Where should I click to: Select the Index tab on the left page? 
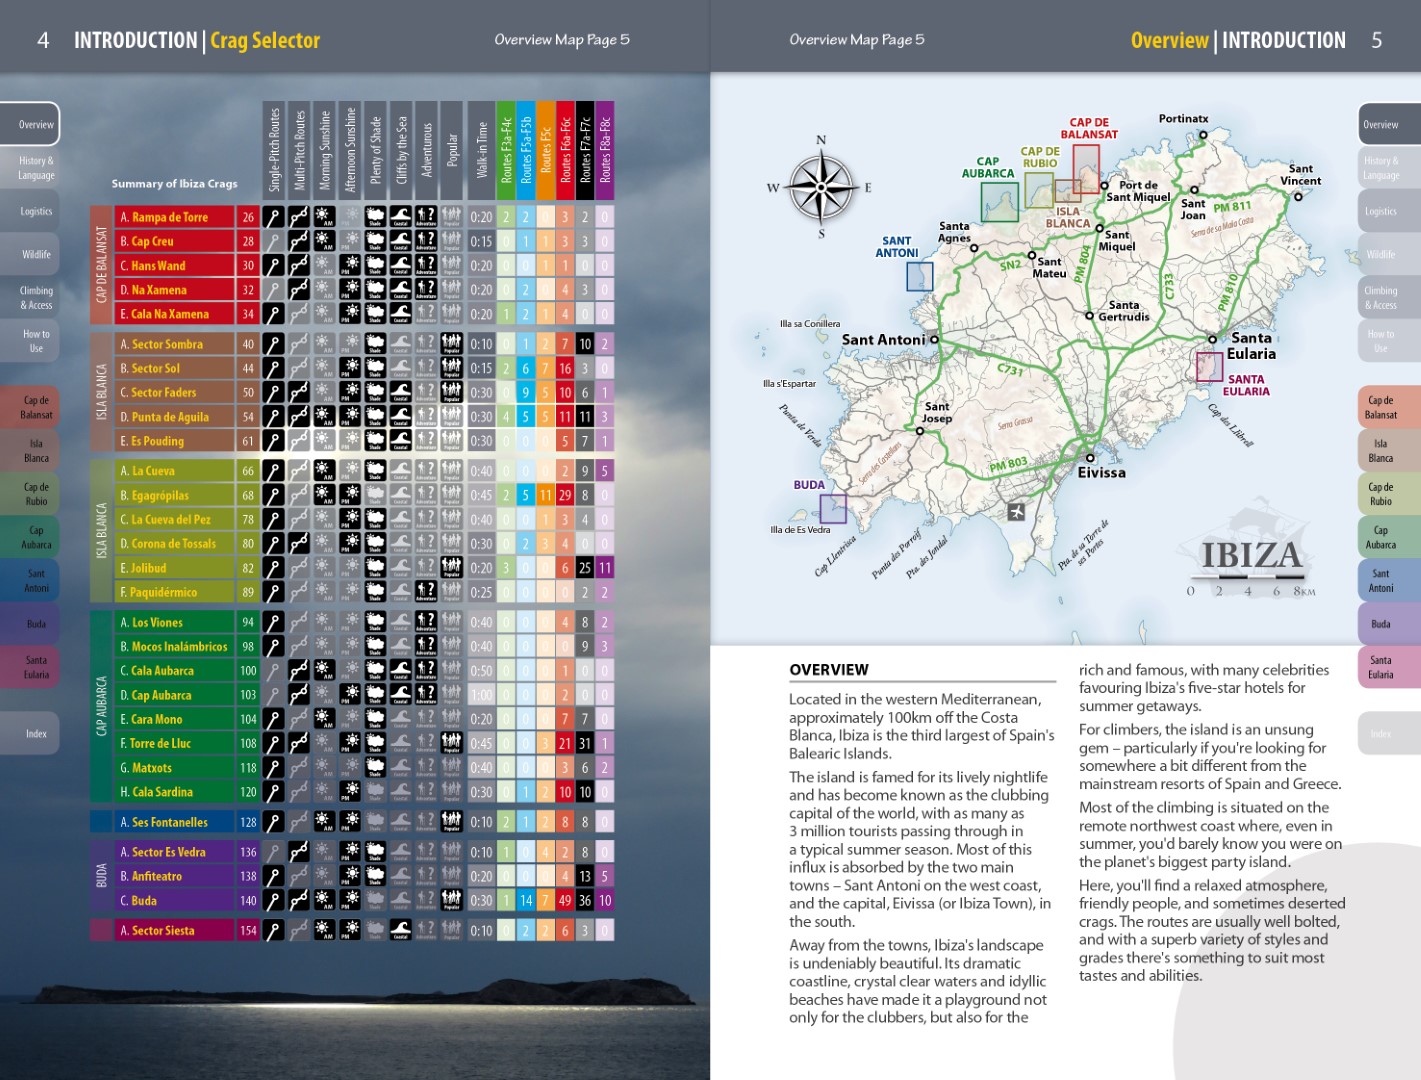(30, 734)
